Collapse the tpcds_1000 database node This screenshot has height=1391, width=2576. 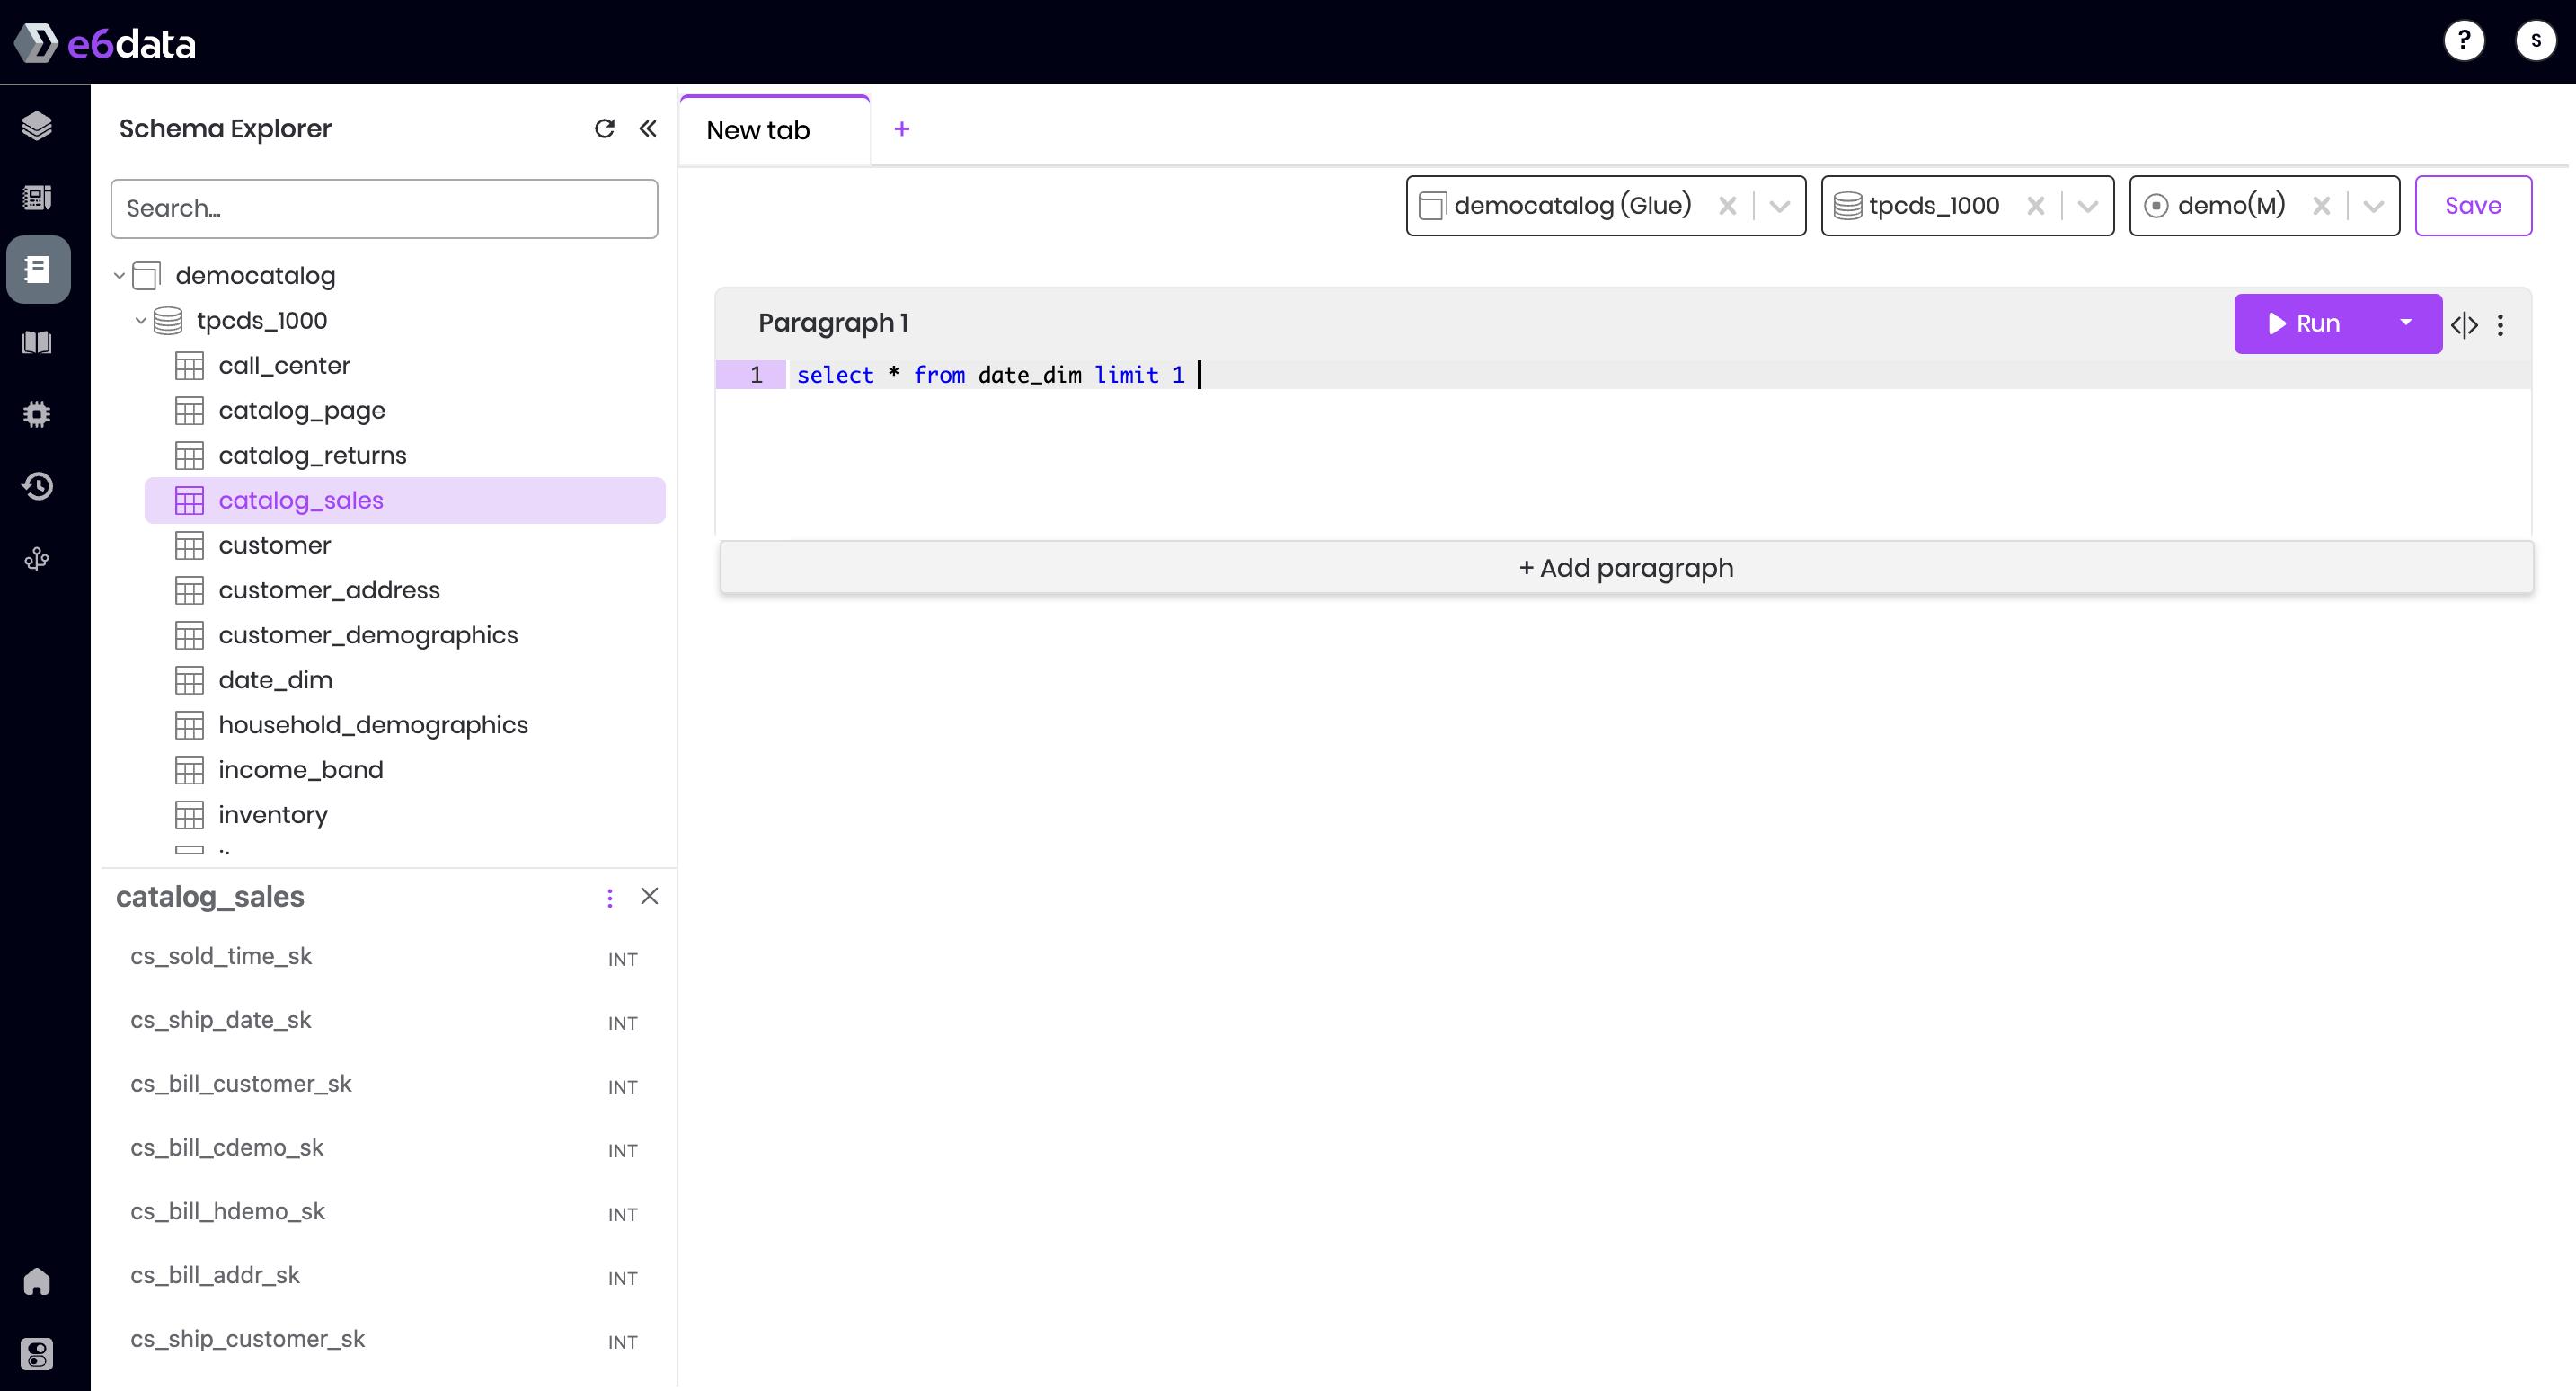click(x=141, y=320)
